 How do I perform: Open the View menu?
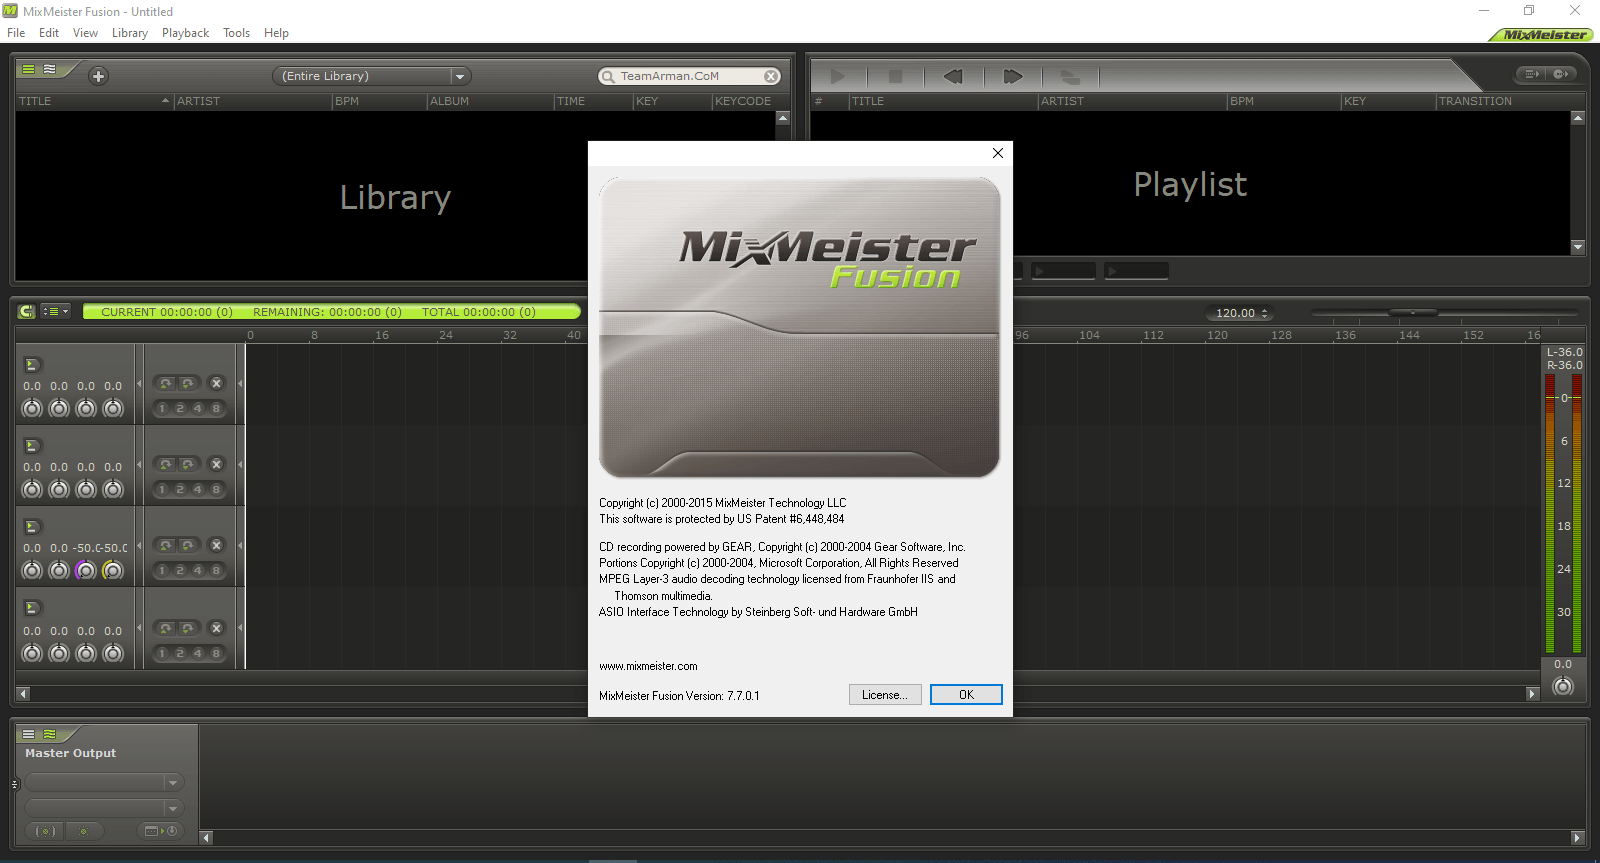click(x=85, y=33)
